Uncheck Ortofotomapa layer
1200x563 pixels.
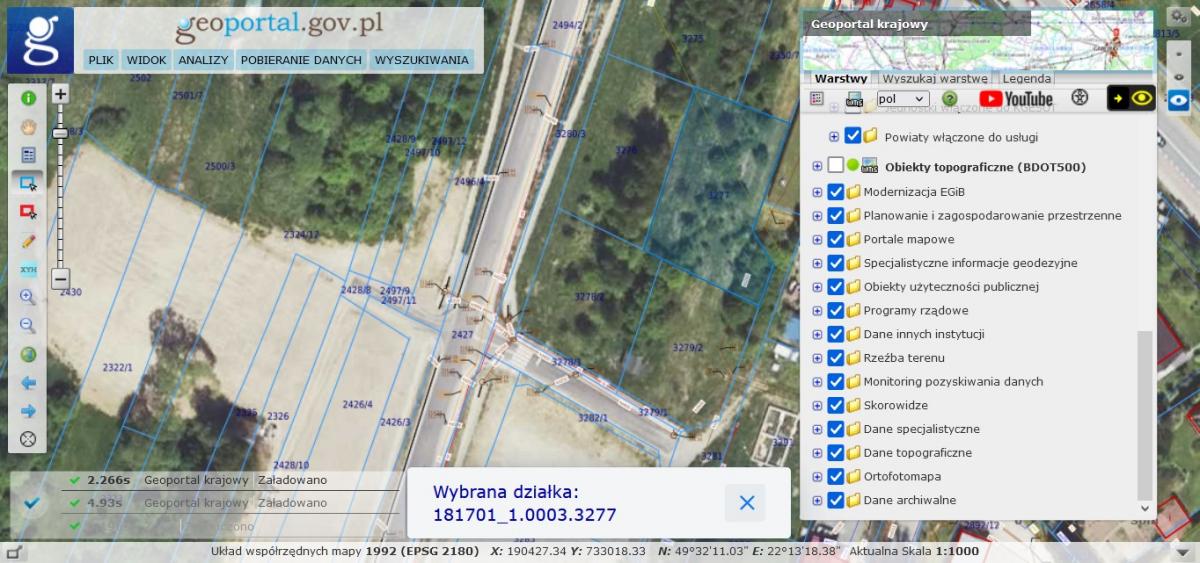tap(835, 476)
